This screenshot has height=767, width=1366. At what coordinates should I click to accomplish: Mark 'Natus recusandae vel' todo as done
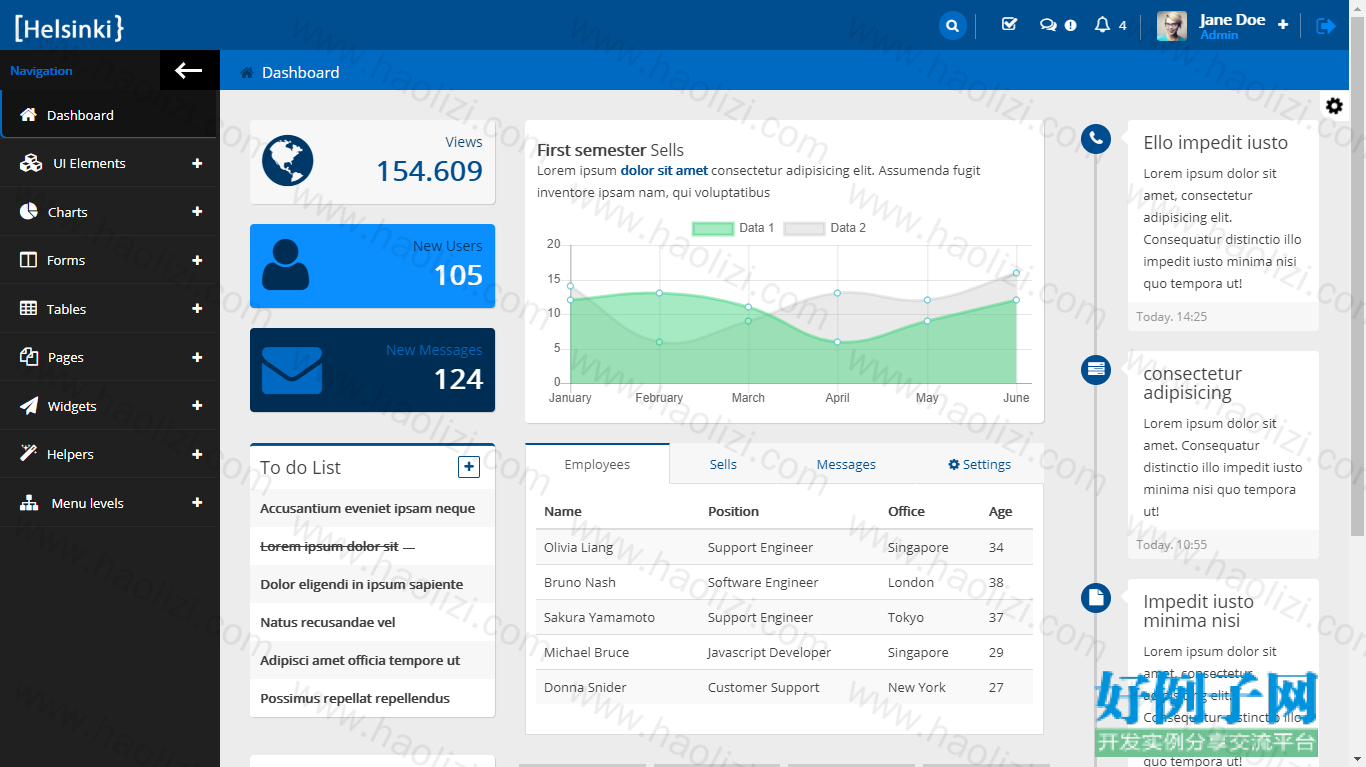[x=328, y=622]
